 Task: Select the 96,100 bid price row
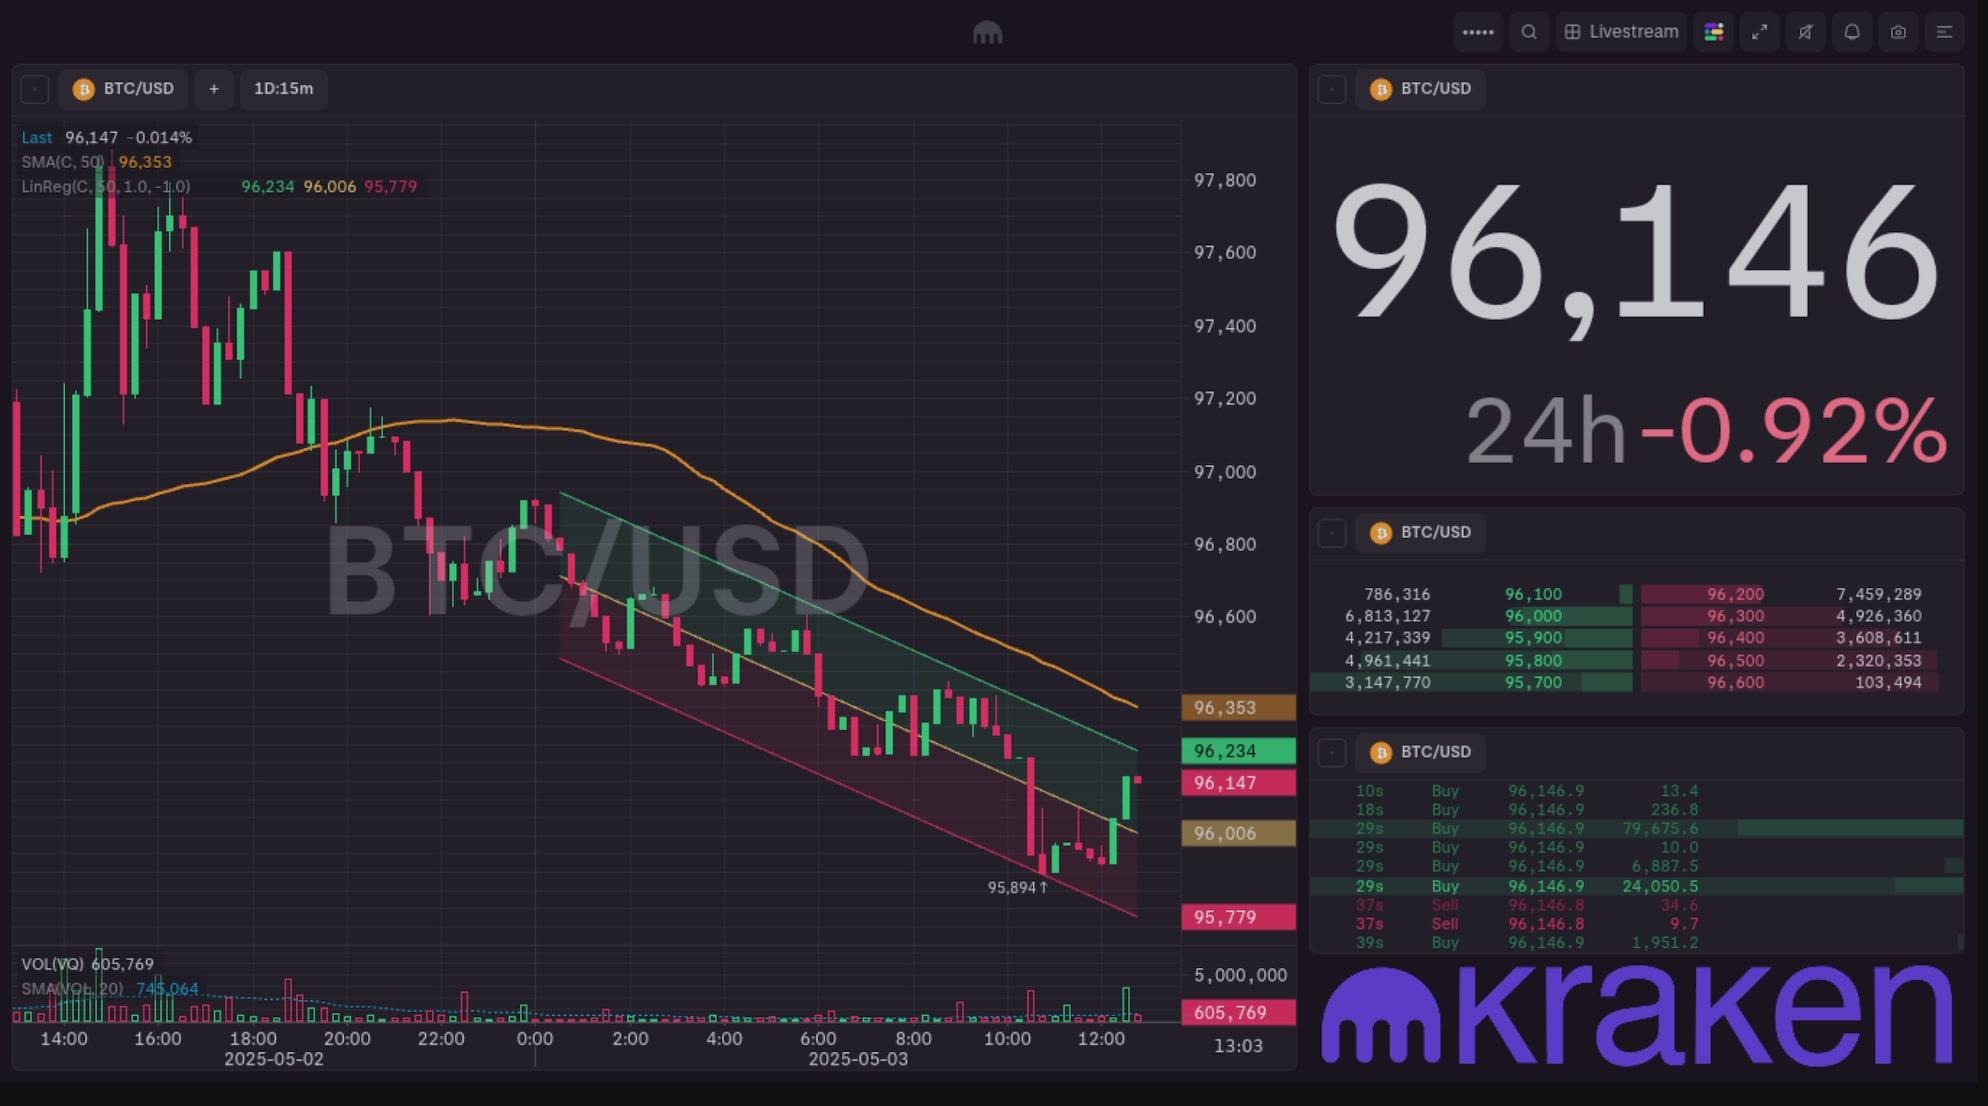(x=1472, y=595)
